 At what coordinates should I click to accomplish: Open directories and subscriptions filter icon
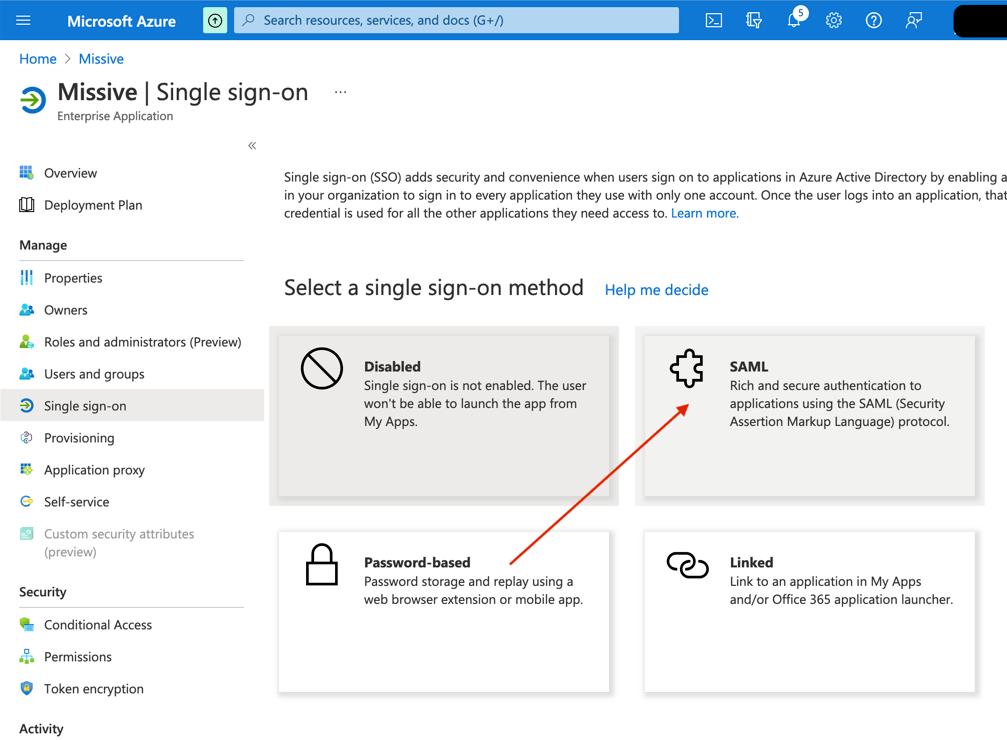coord(754,20)
